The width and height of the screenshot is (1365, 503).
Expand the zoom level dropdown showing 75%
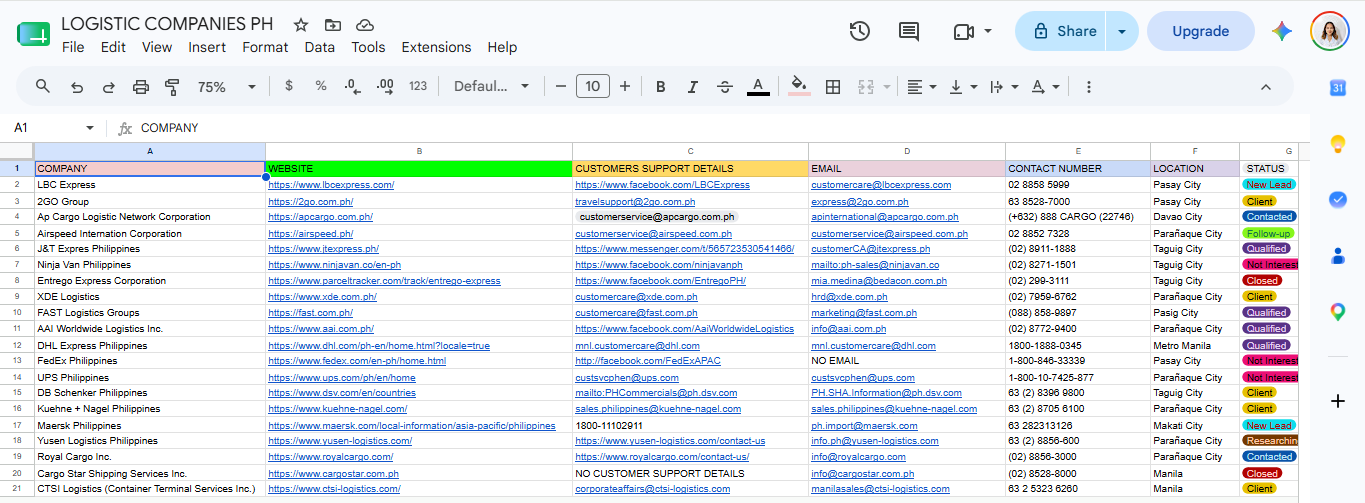pos(227,87)
